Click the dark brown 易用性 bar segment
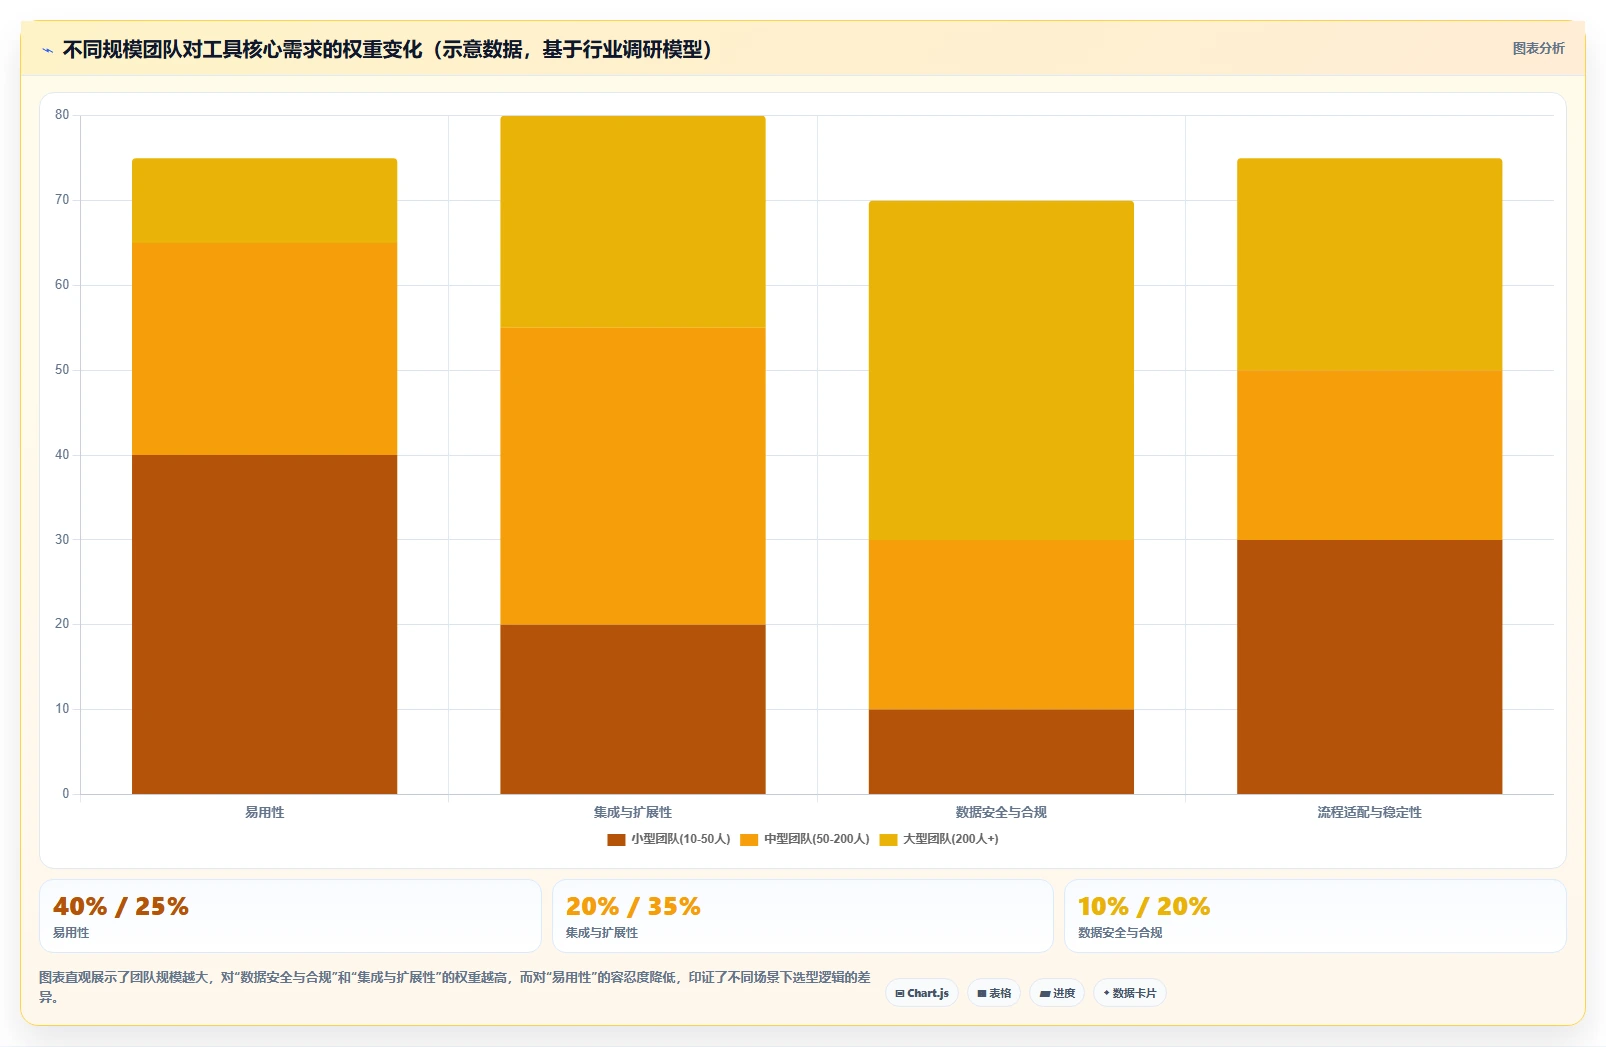The height and width of the screenshot is (1047, 1606). click(x=264, y=624)
